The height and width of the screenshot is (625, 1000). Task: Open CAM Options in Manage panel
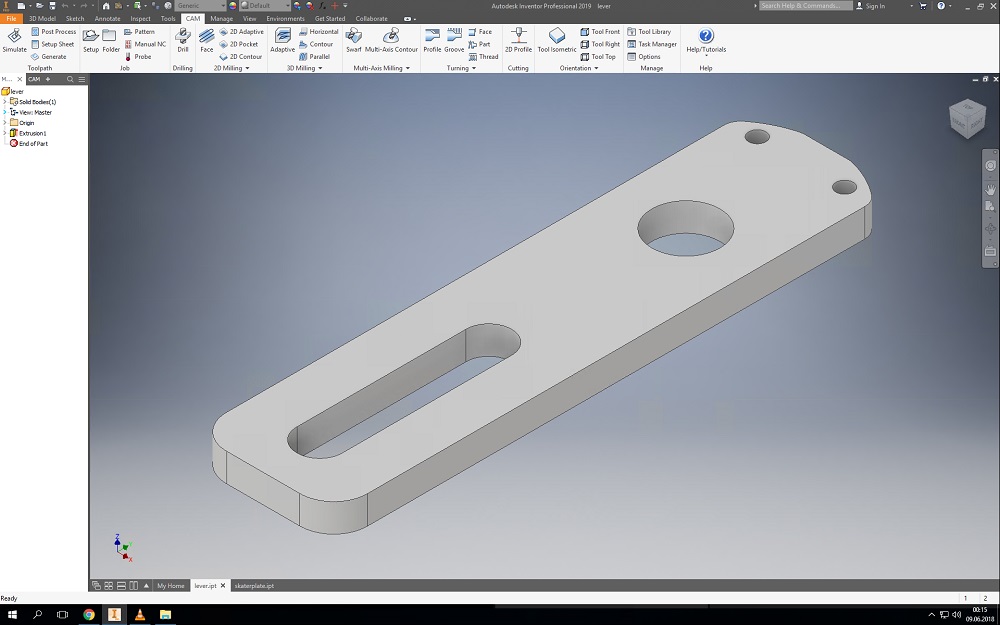click(643, 57)
